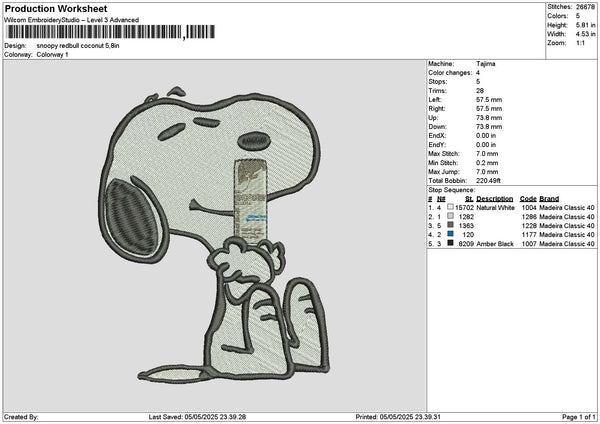The image size is (600, 424).
Task: Click the blue swatch for code 1177
Action: (x=450, y=234)
